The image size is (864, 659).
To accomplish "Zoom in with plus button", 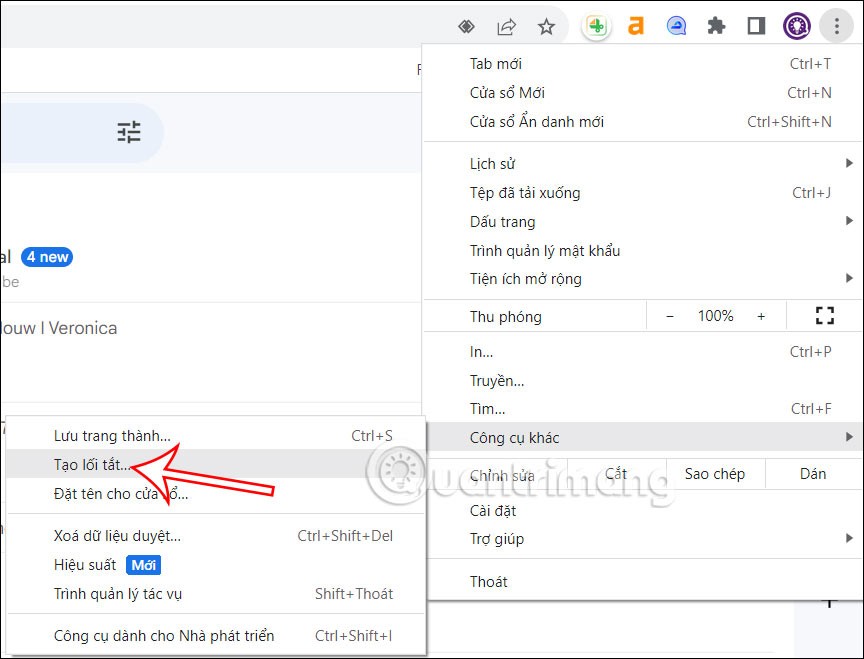I will 761,316.
